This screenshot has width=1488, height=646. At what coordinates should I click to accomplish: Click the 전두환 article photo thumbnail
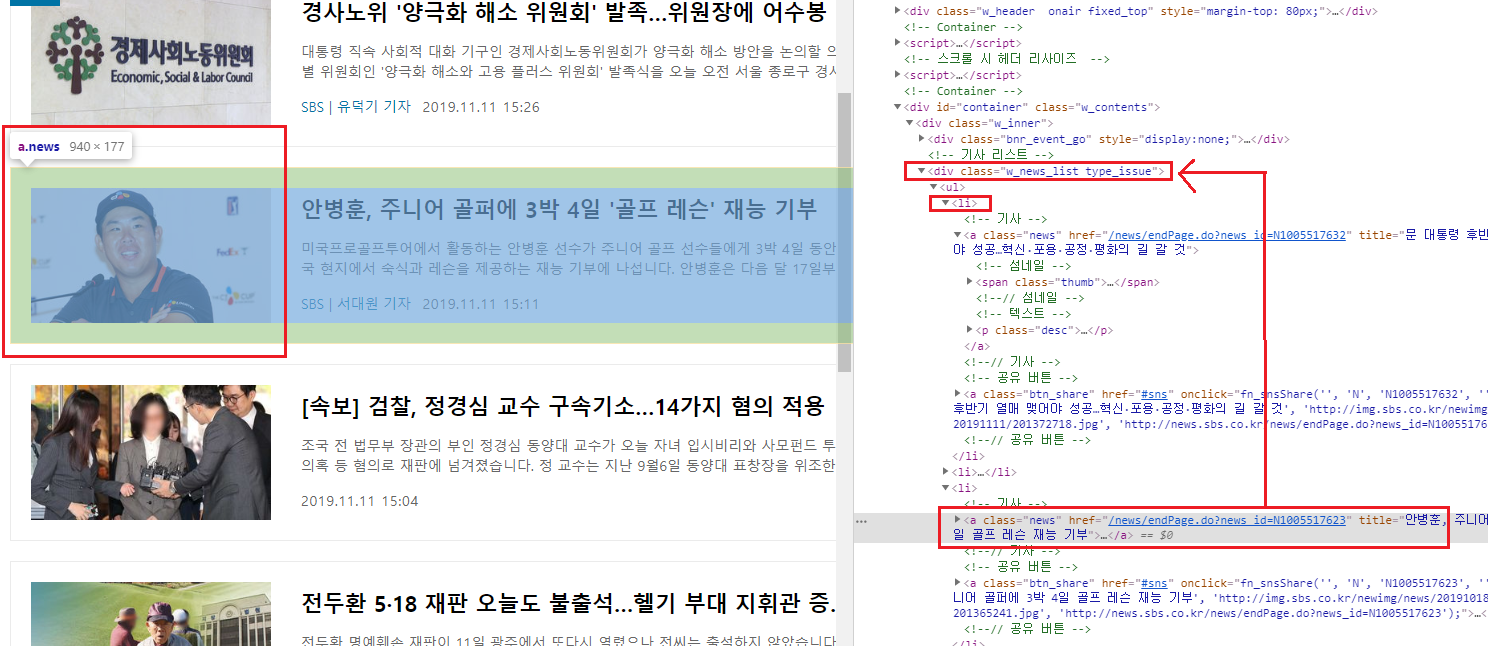[x=151, y=614]
